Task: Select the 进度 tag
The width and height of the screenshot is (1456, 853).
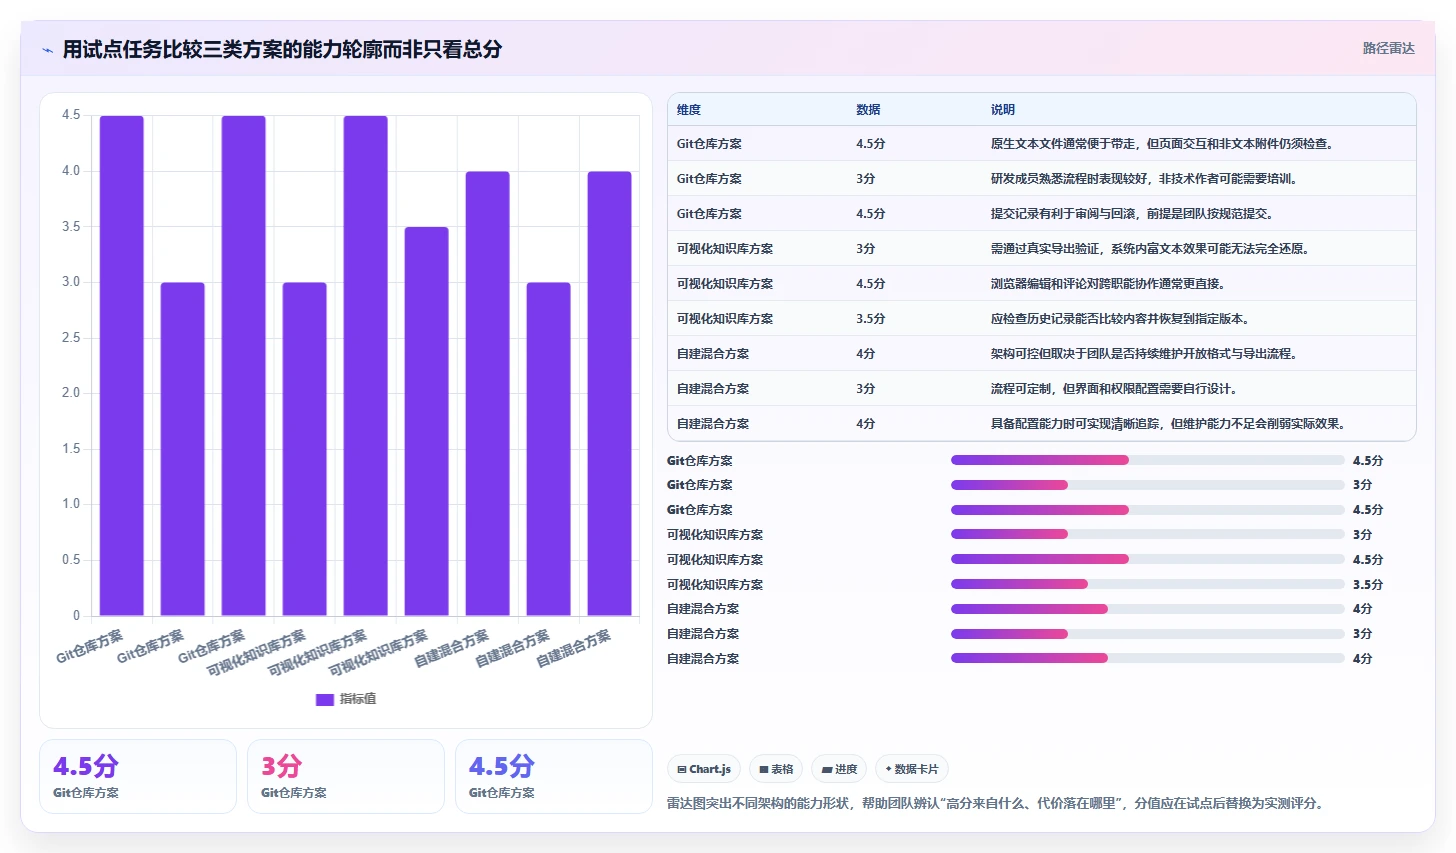Action: coord(839,769)
